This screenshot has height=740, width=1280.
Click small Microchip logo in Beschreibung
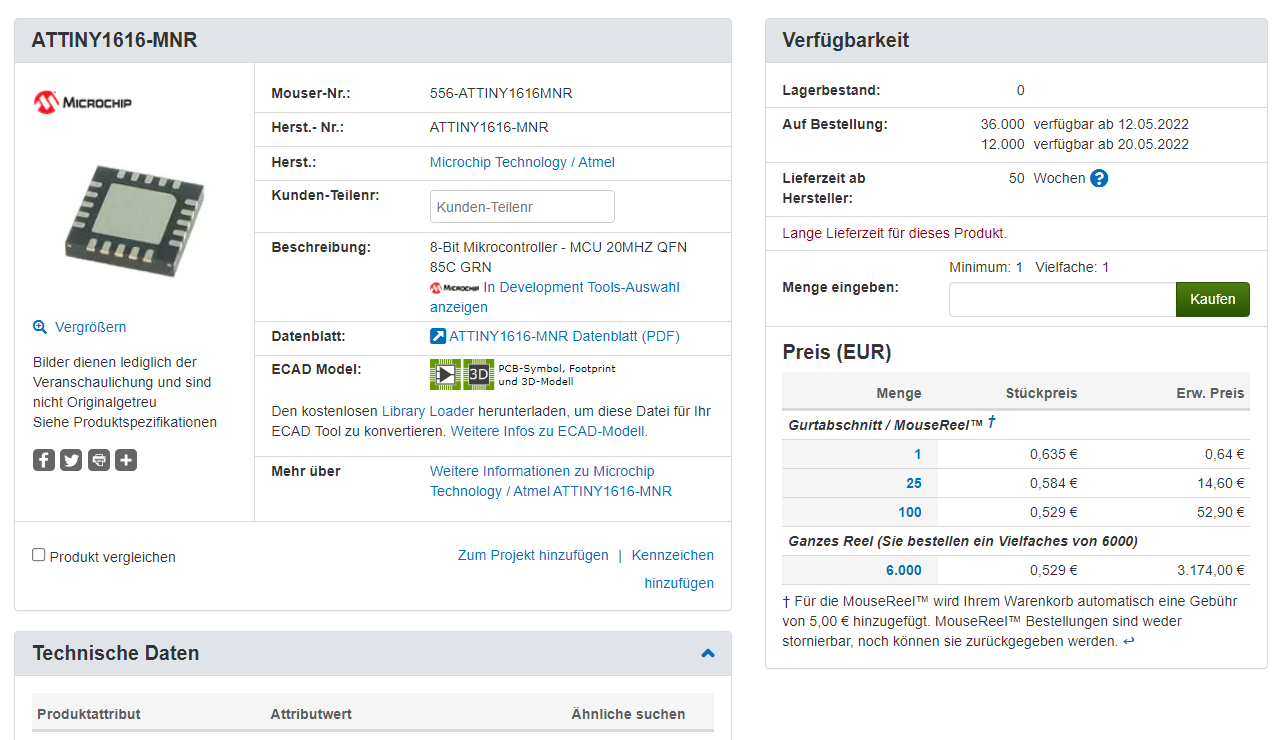click(x=454, y=288)
